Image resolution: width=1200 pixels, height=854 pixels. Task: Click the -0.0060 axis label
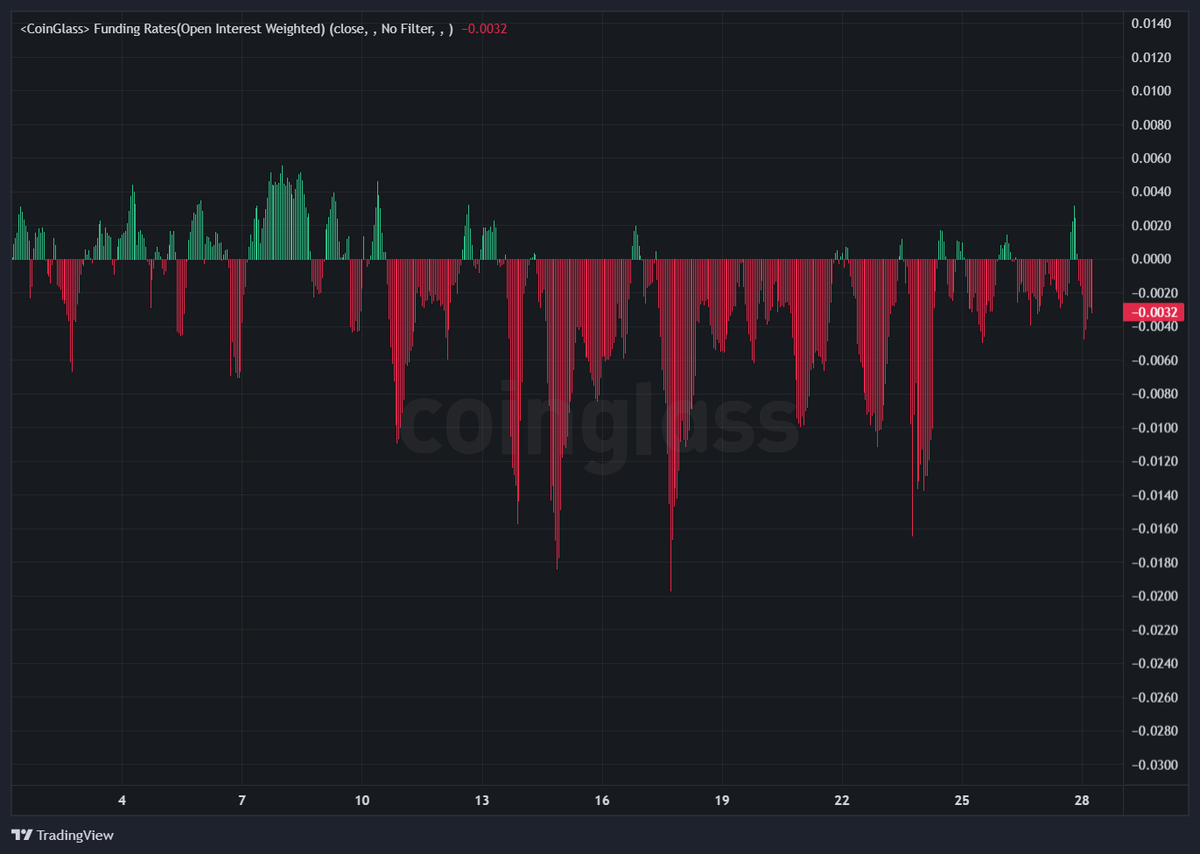(1155, 361)
